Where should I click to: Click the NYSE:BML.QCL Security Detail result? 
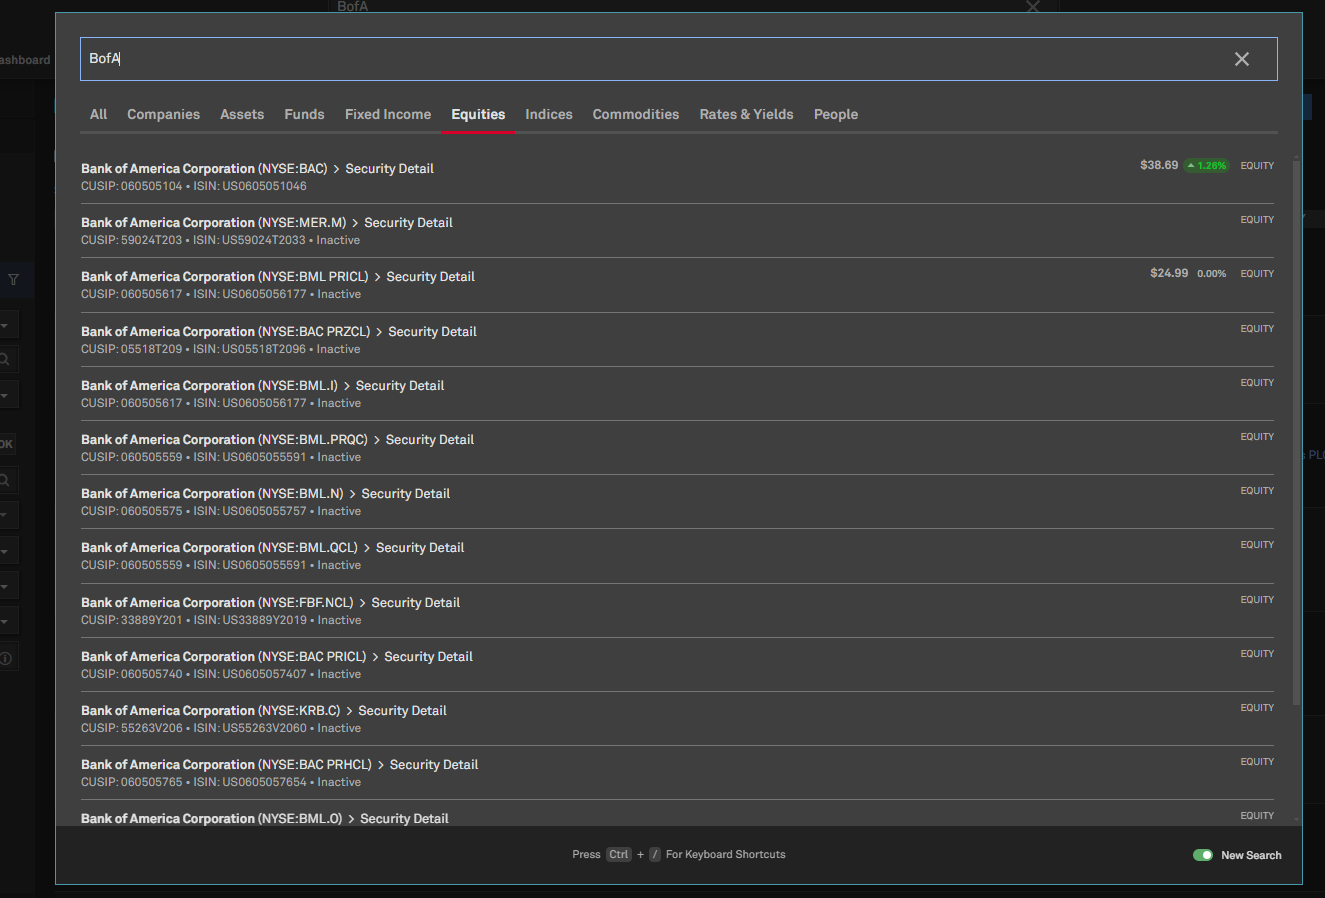pos(677,556)
